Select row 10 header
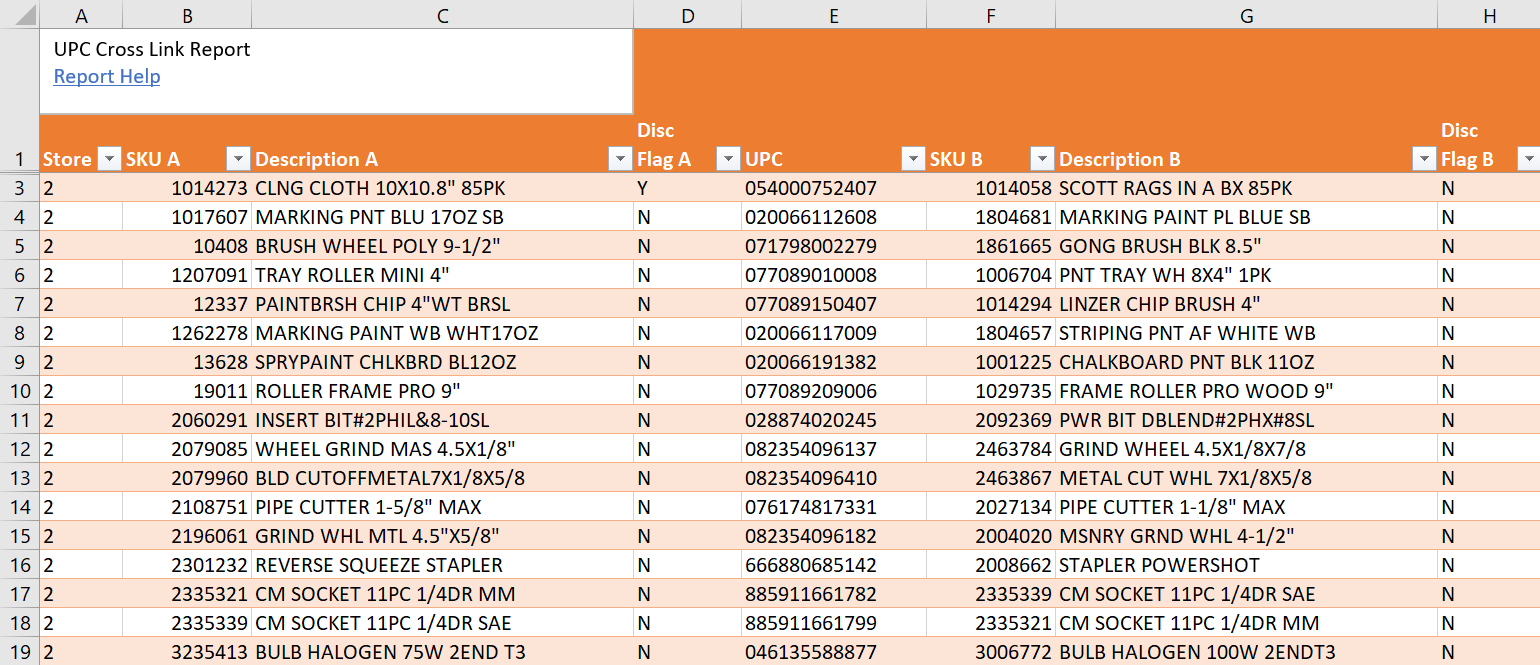 [x=19, y=391]
